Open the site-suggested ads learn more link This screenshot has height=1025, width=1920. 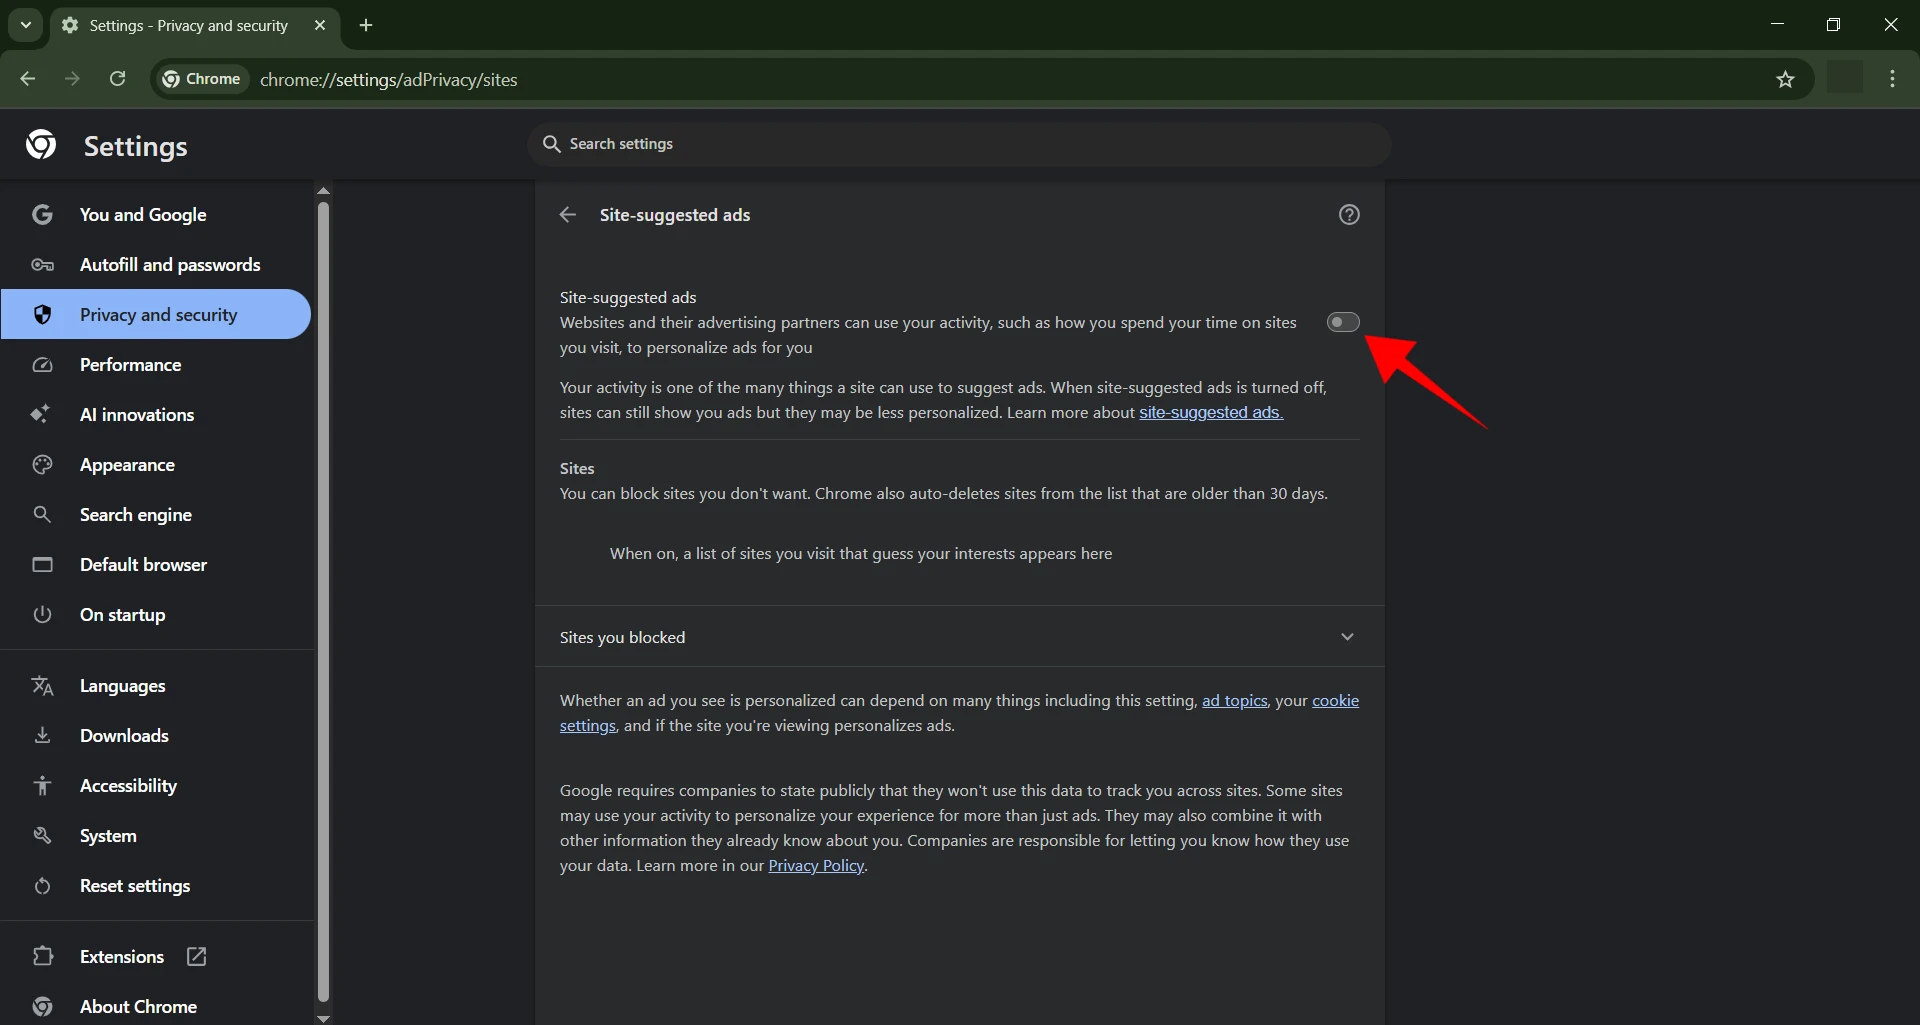pos(1211,412)
